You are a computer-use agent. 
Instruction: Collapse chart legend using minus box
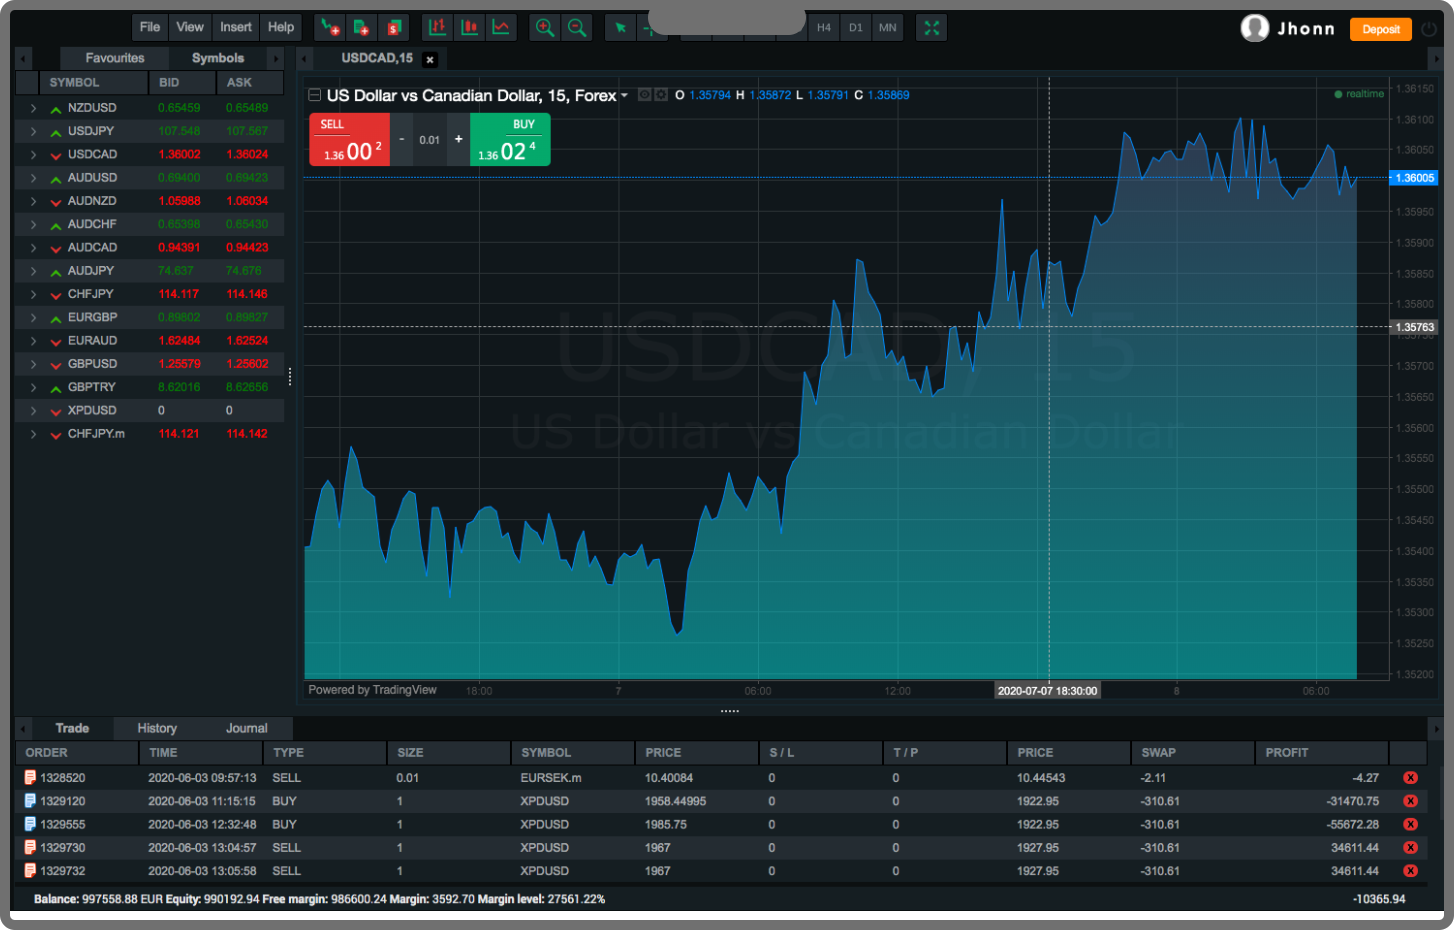(314, 95)
